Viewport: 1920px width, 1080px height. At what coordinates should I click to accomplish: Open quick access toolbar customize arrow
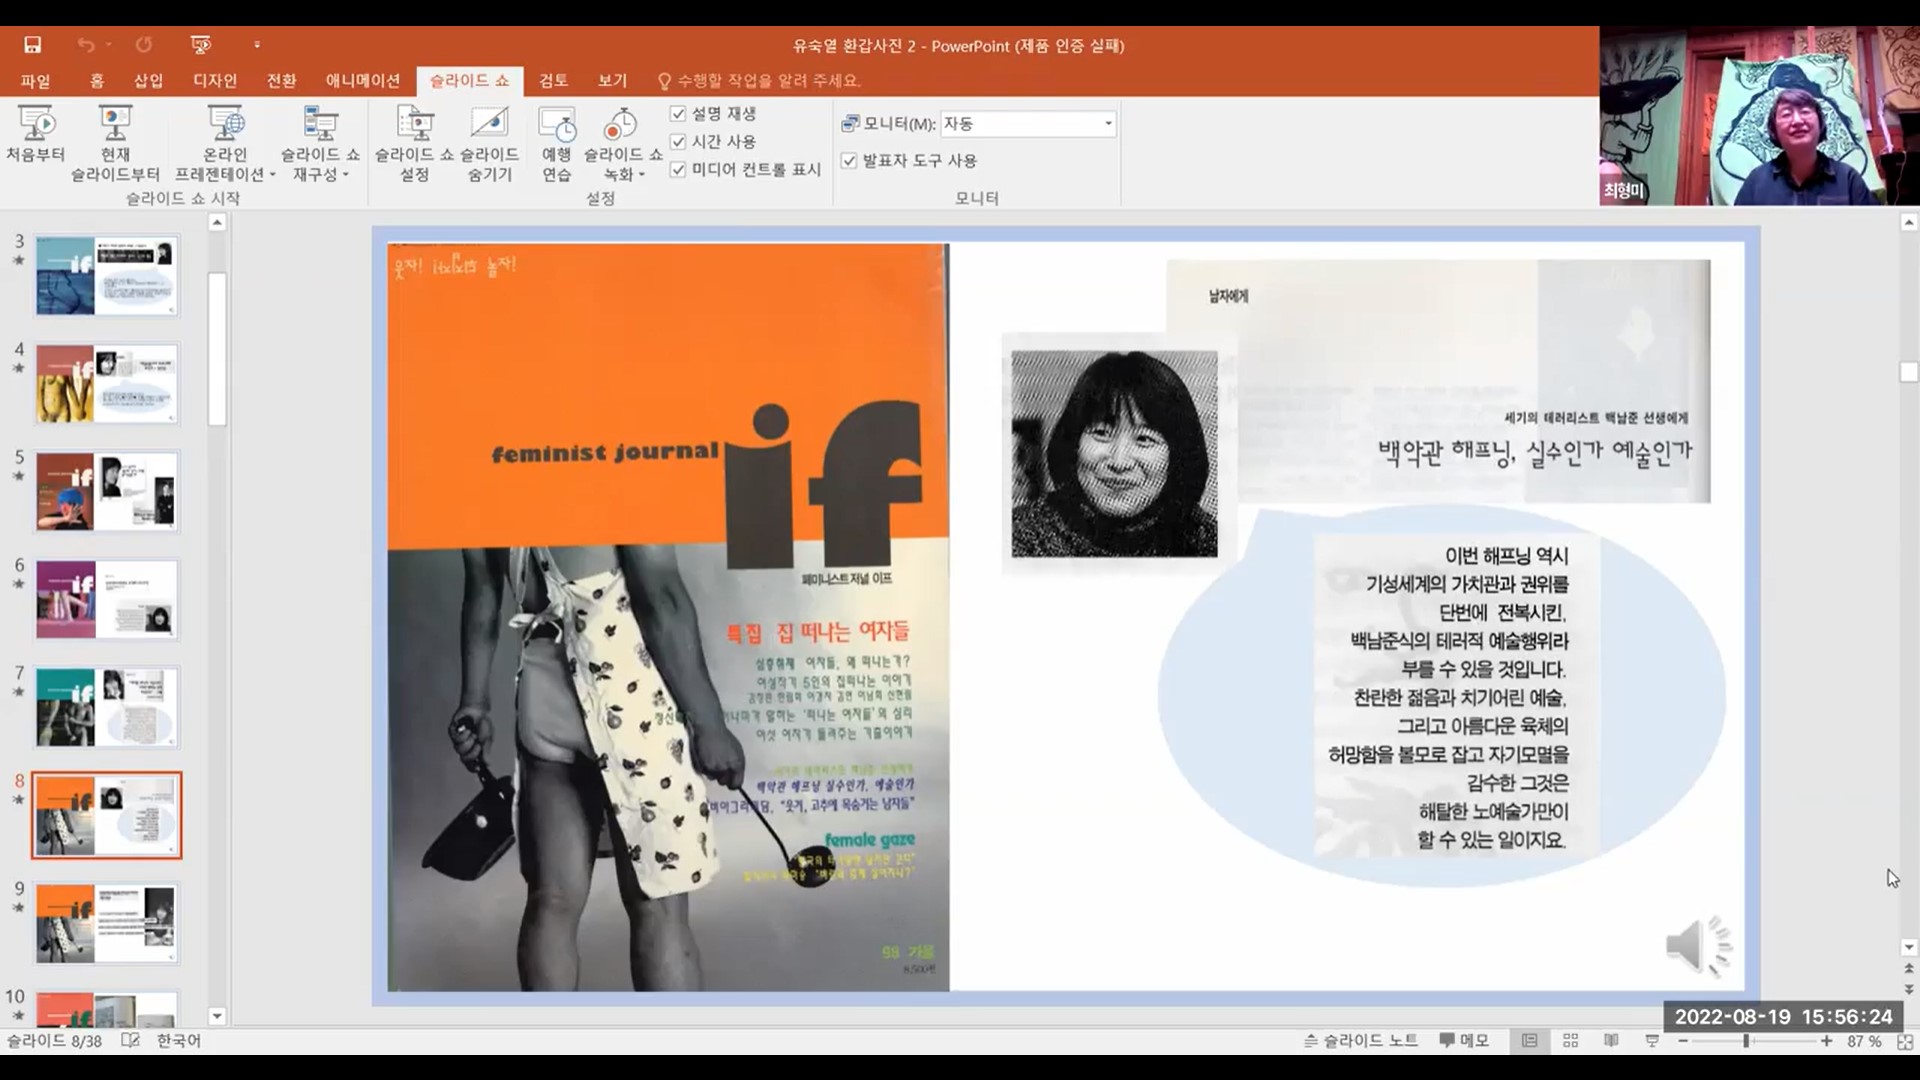(257, 45)
